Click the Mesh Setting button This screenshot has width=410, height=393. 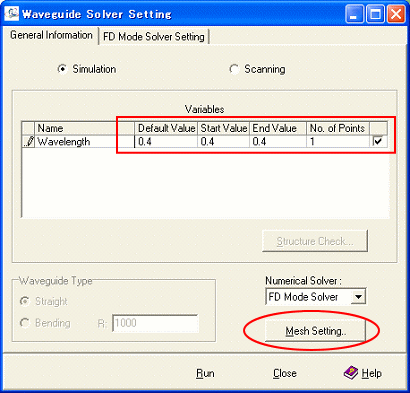pyautogui.click(x=315, y=331)
